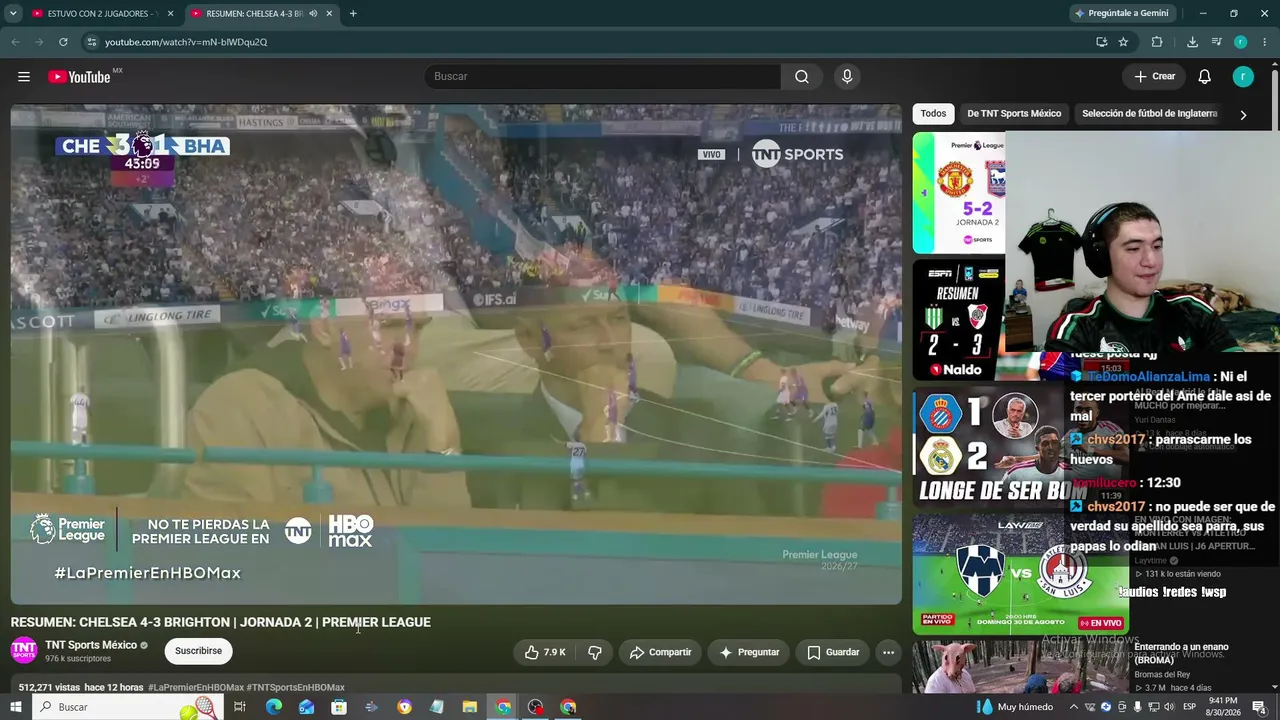Open Task View on the taskbar
Screen dimensions: 1280x720
point(240,707)
